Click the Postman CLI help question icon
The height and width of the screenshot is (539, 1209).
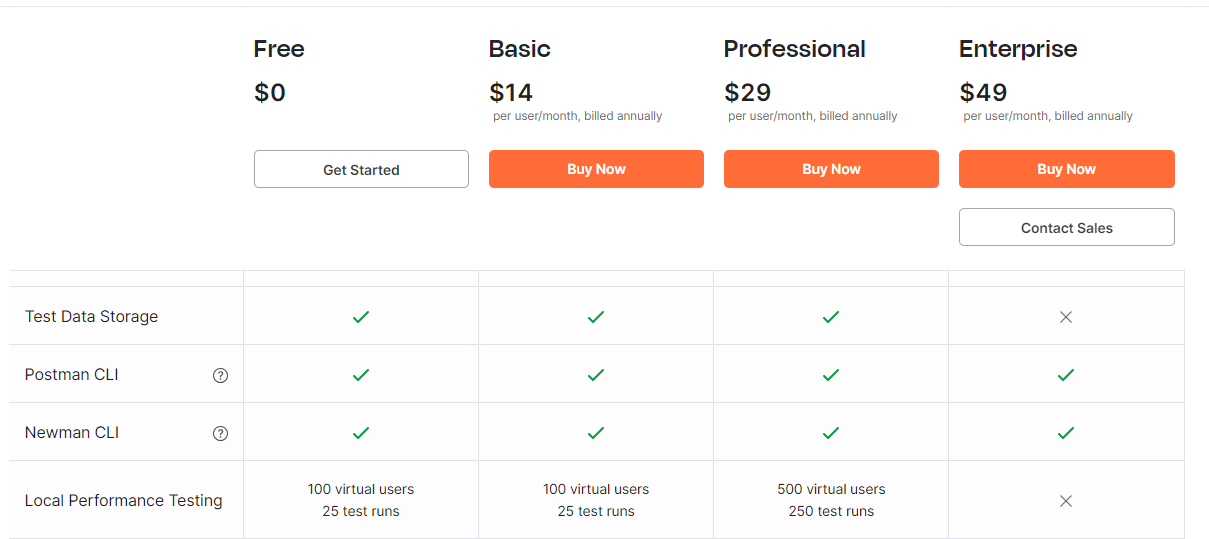point(221,375)
